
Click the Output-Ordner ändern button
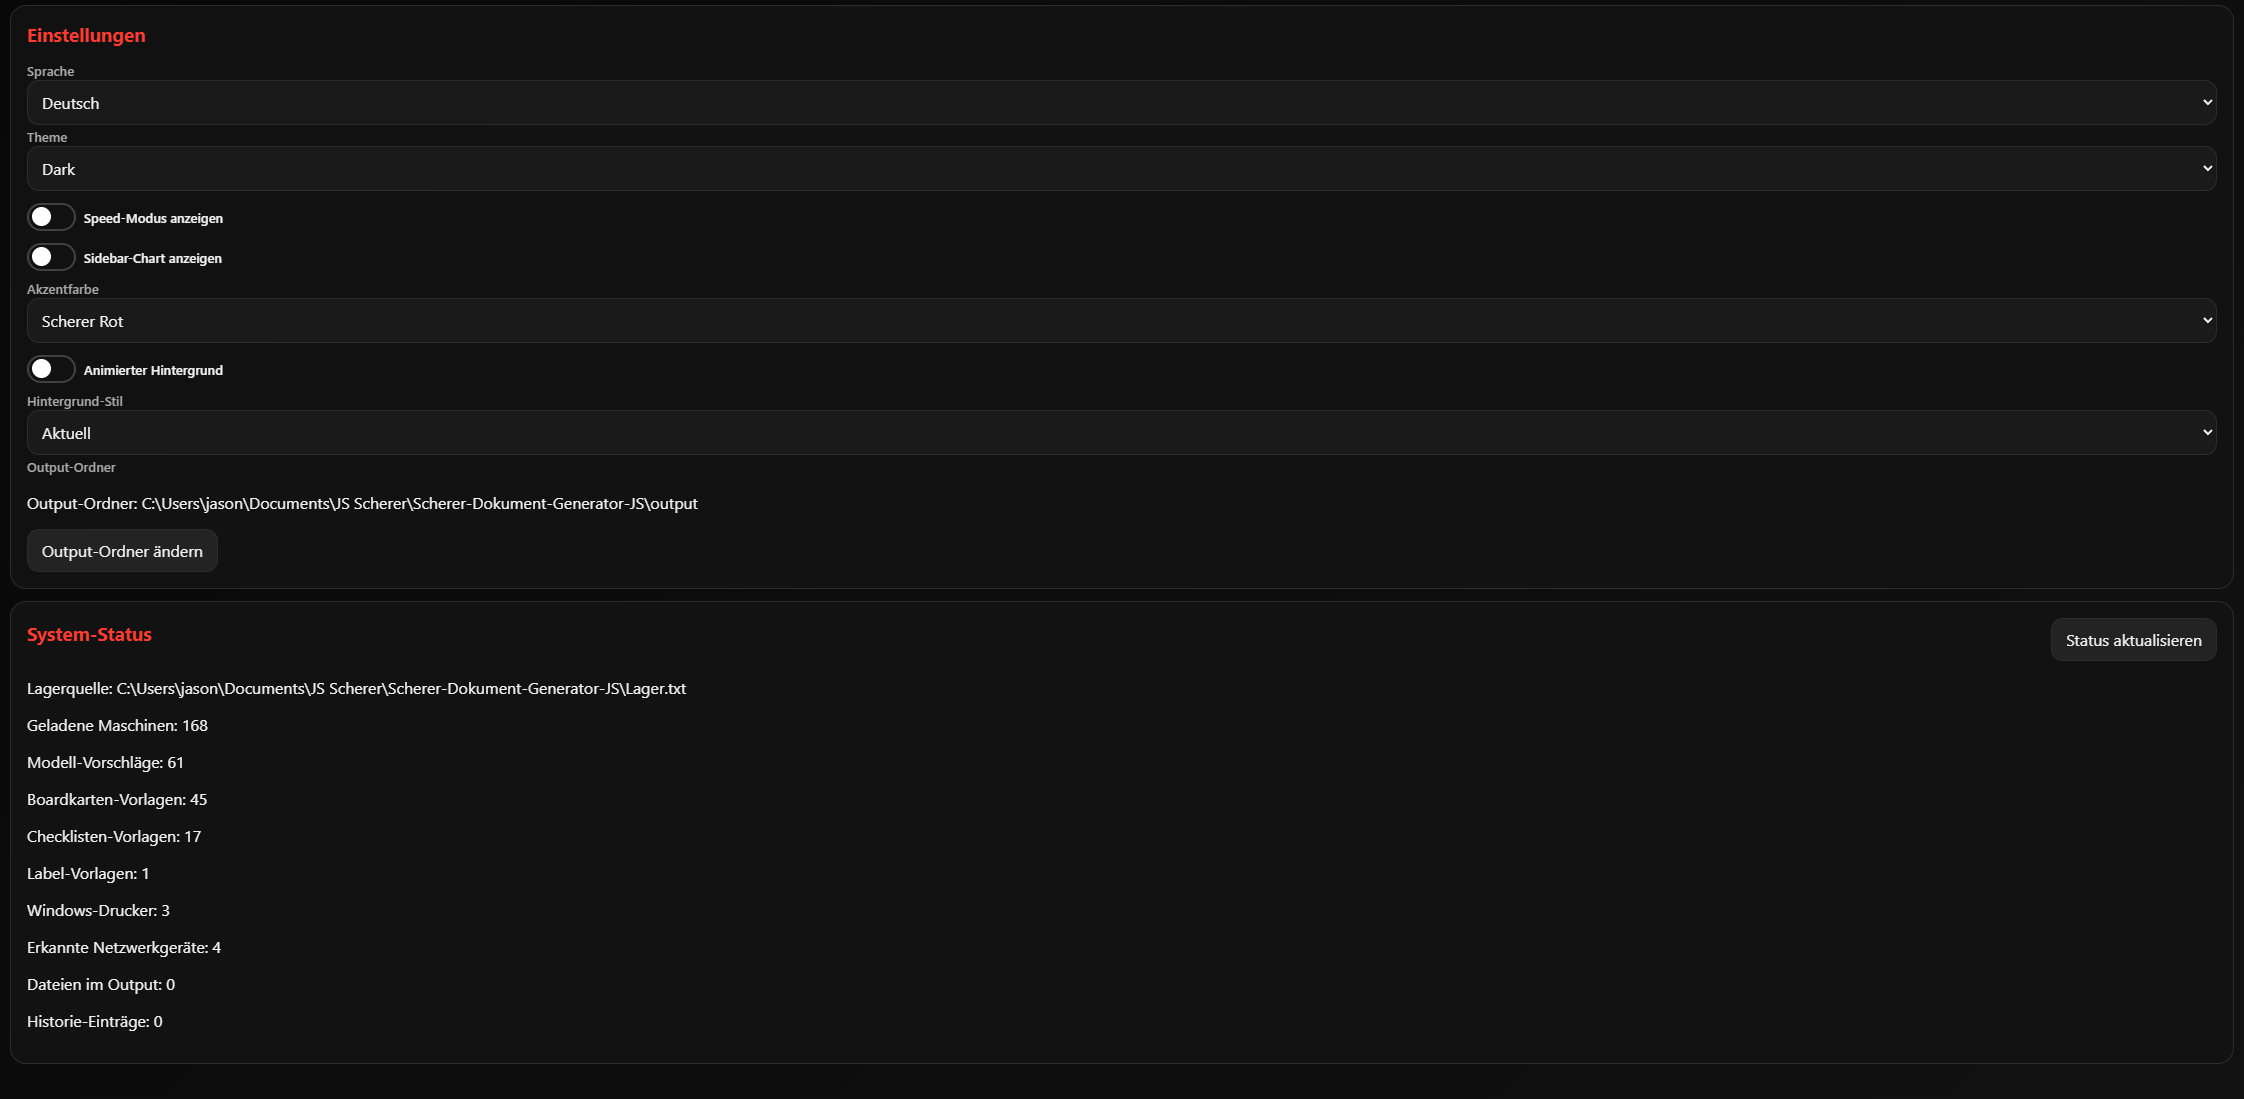tap(122, 551)
